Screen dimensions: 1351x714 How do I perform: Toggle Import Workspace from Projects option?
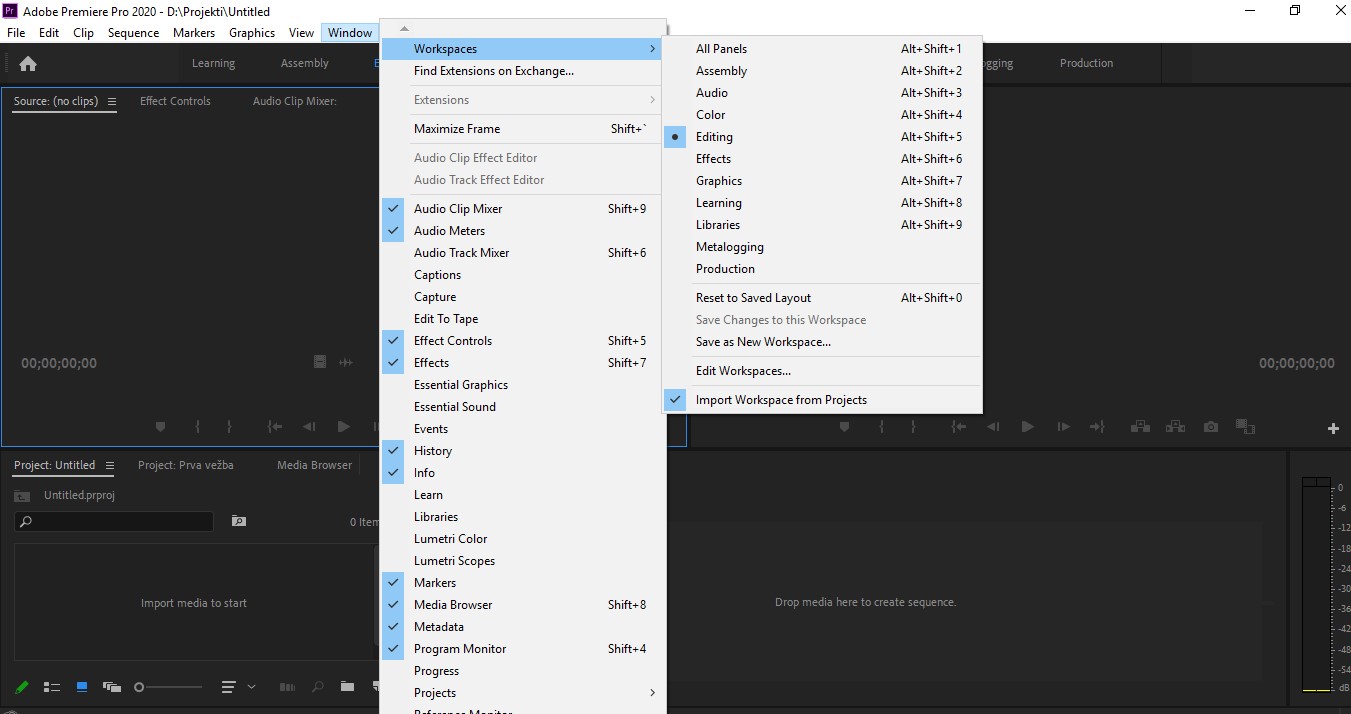[x=823, y=400]
